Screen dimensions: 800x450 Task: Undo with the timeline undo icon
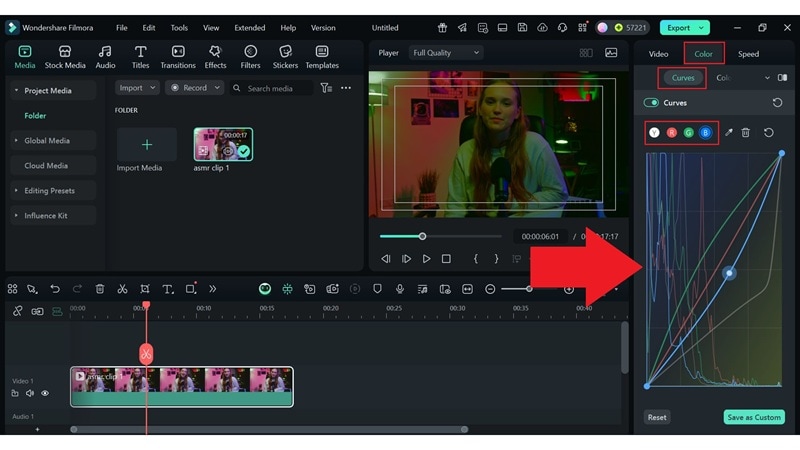pyautogui.click(x=55, y=289)
